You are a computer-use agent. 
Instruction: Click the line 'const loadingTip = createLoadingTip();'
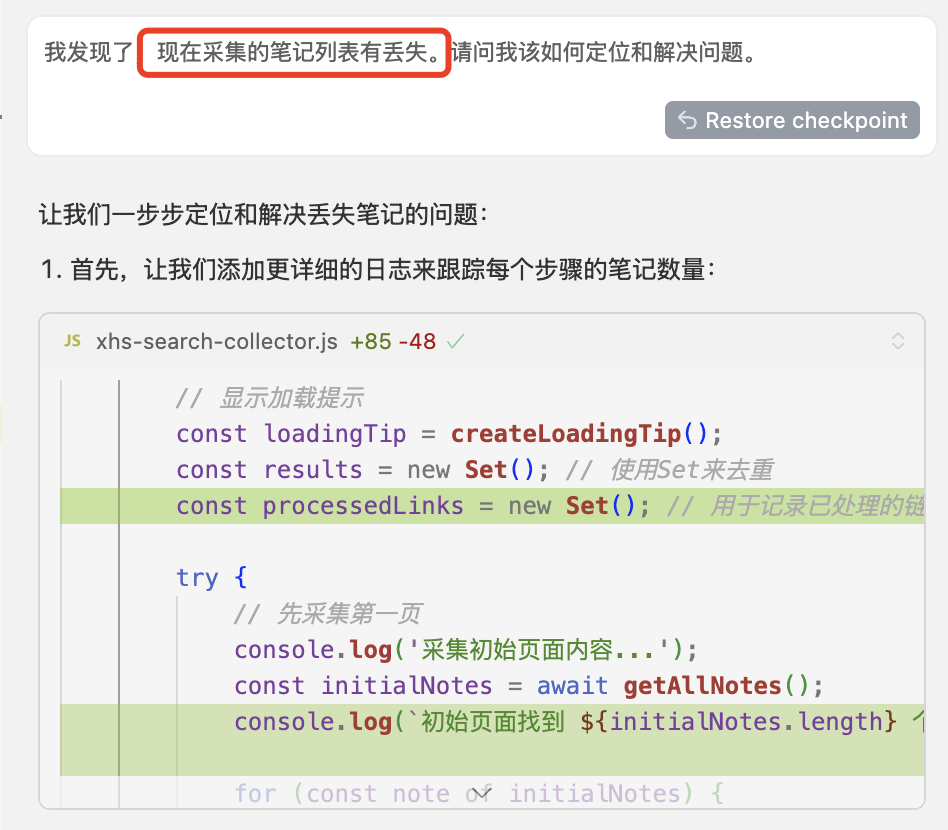[x=449, y=434]
